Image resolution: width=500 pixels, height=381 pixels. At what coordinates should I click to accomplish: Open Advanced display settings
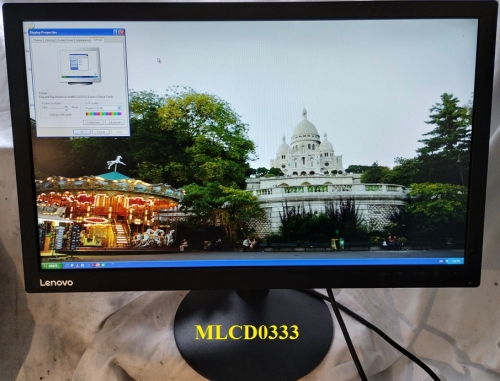tap(115, 122)
